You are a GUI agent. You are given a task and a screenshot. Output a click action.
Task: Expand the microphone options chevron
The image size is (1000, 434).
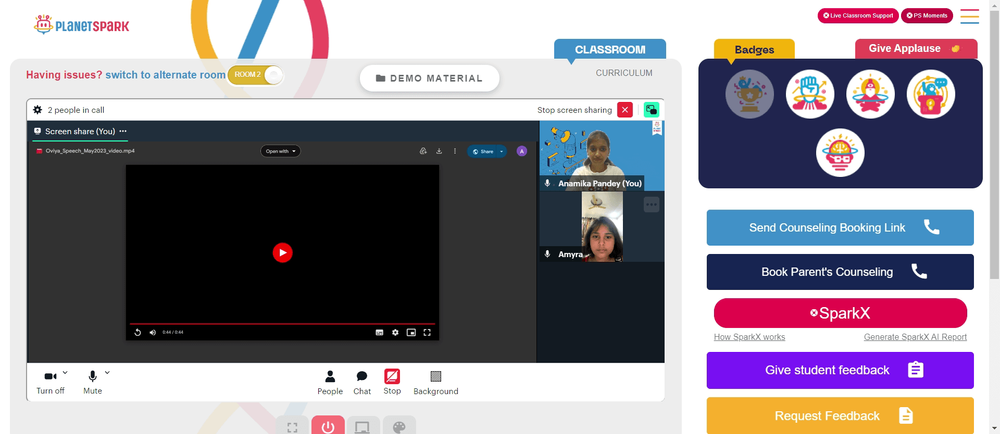point(107,372)
